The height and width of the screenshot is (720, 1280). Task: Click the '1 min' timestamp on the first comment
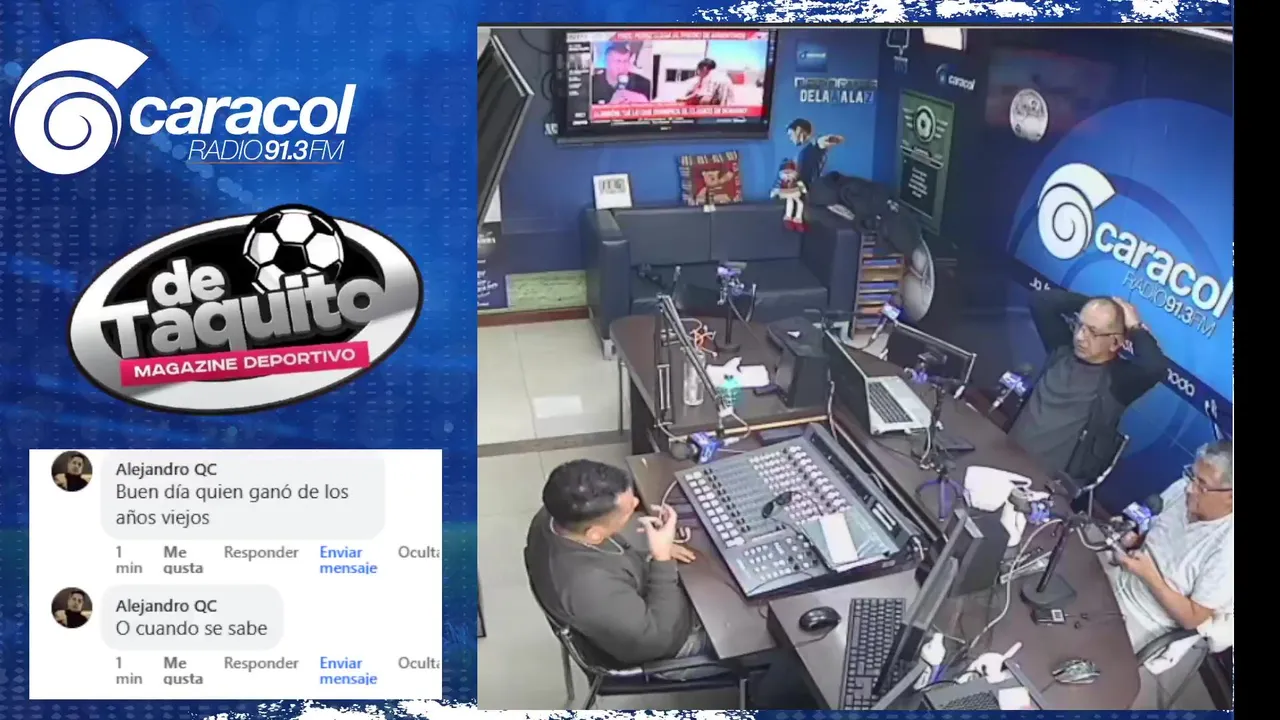tap(128, 560)
